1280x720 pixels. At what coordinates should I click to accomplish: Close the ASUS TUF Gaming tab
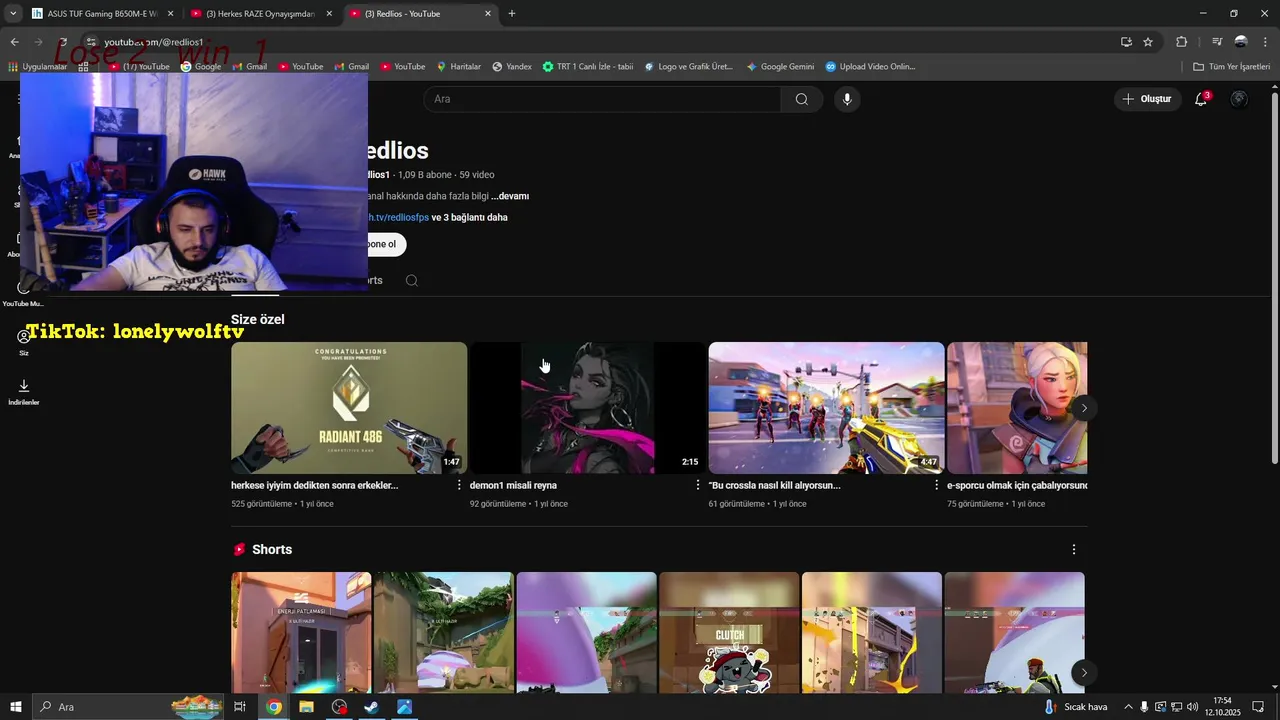tap(170, 14)
